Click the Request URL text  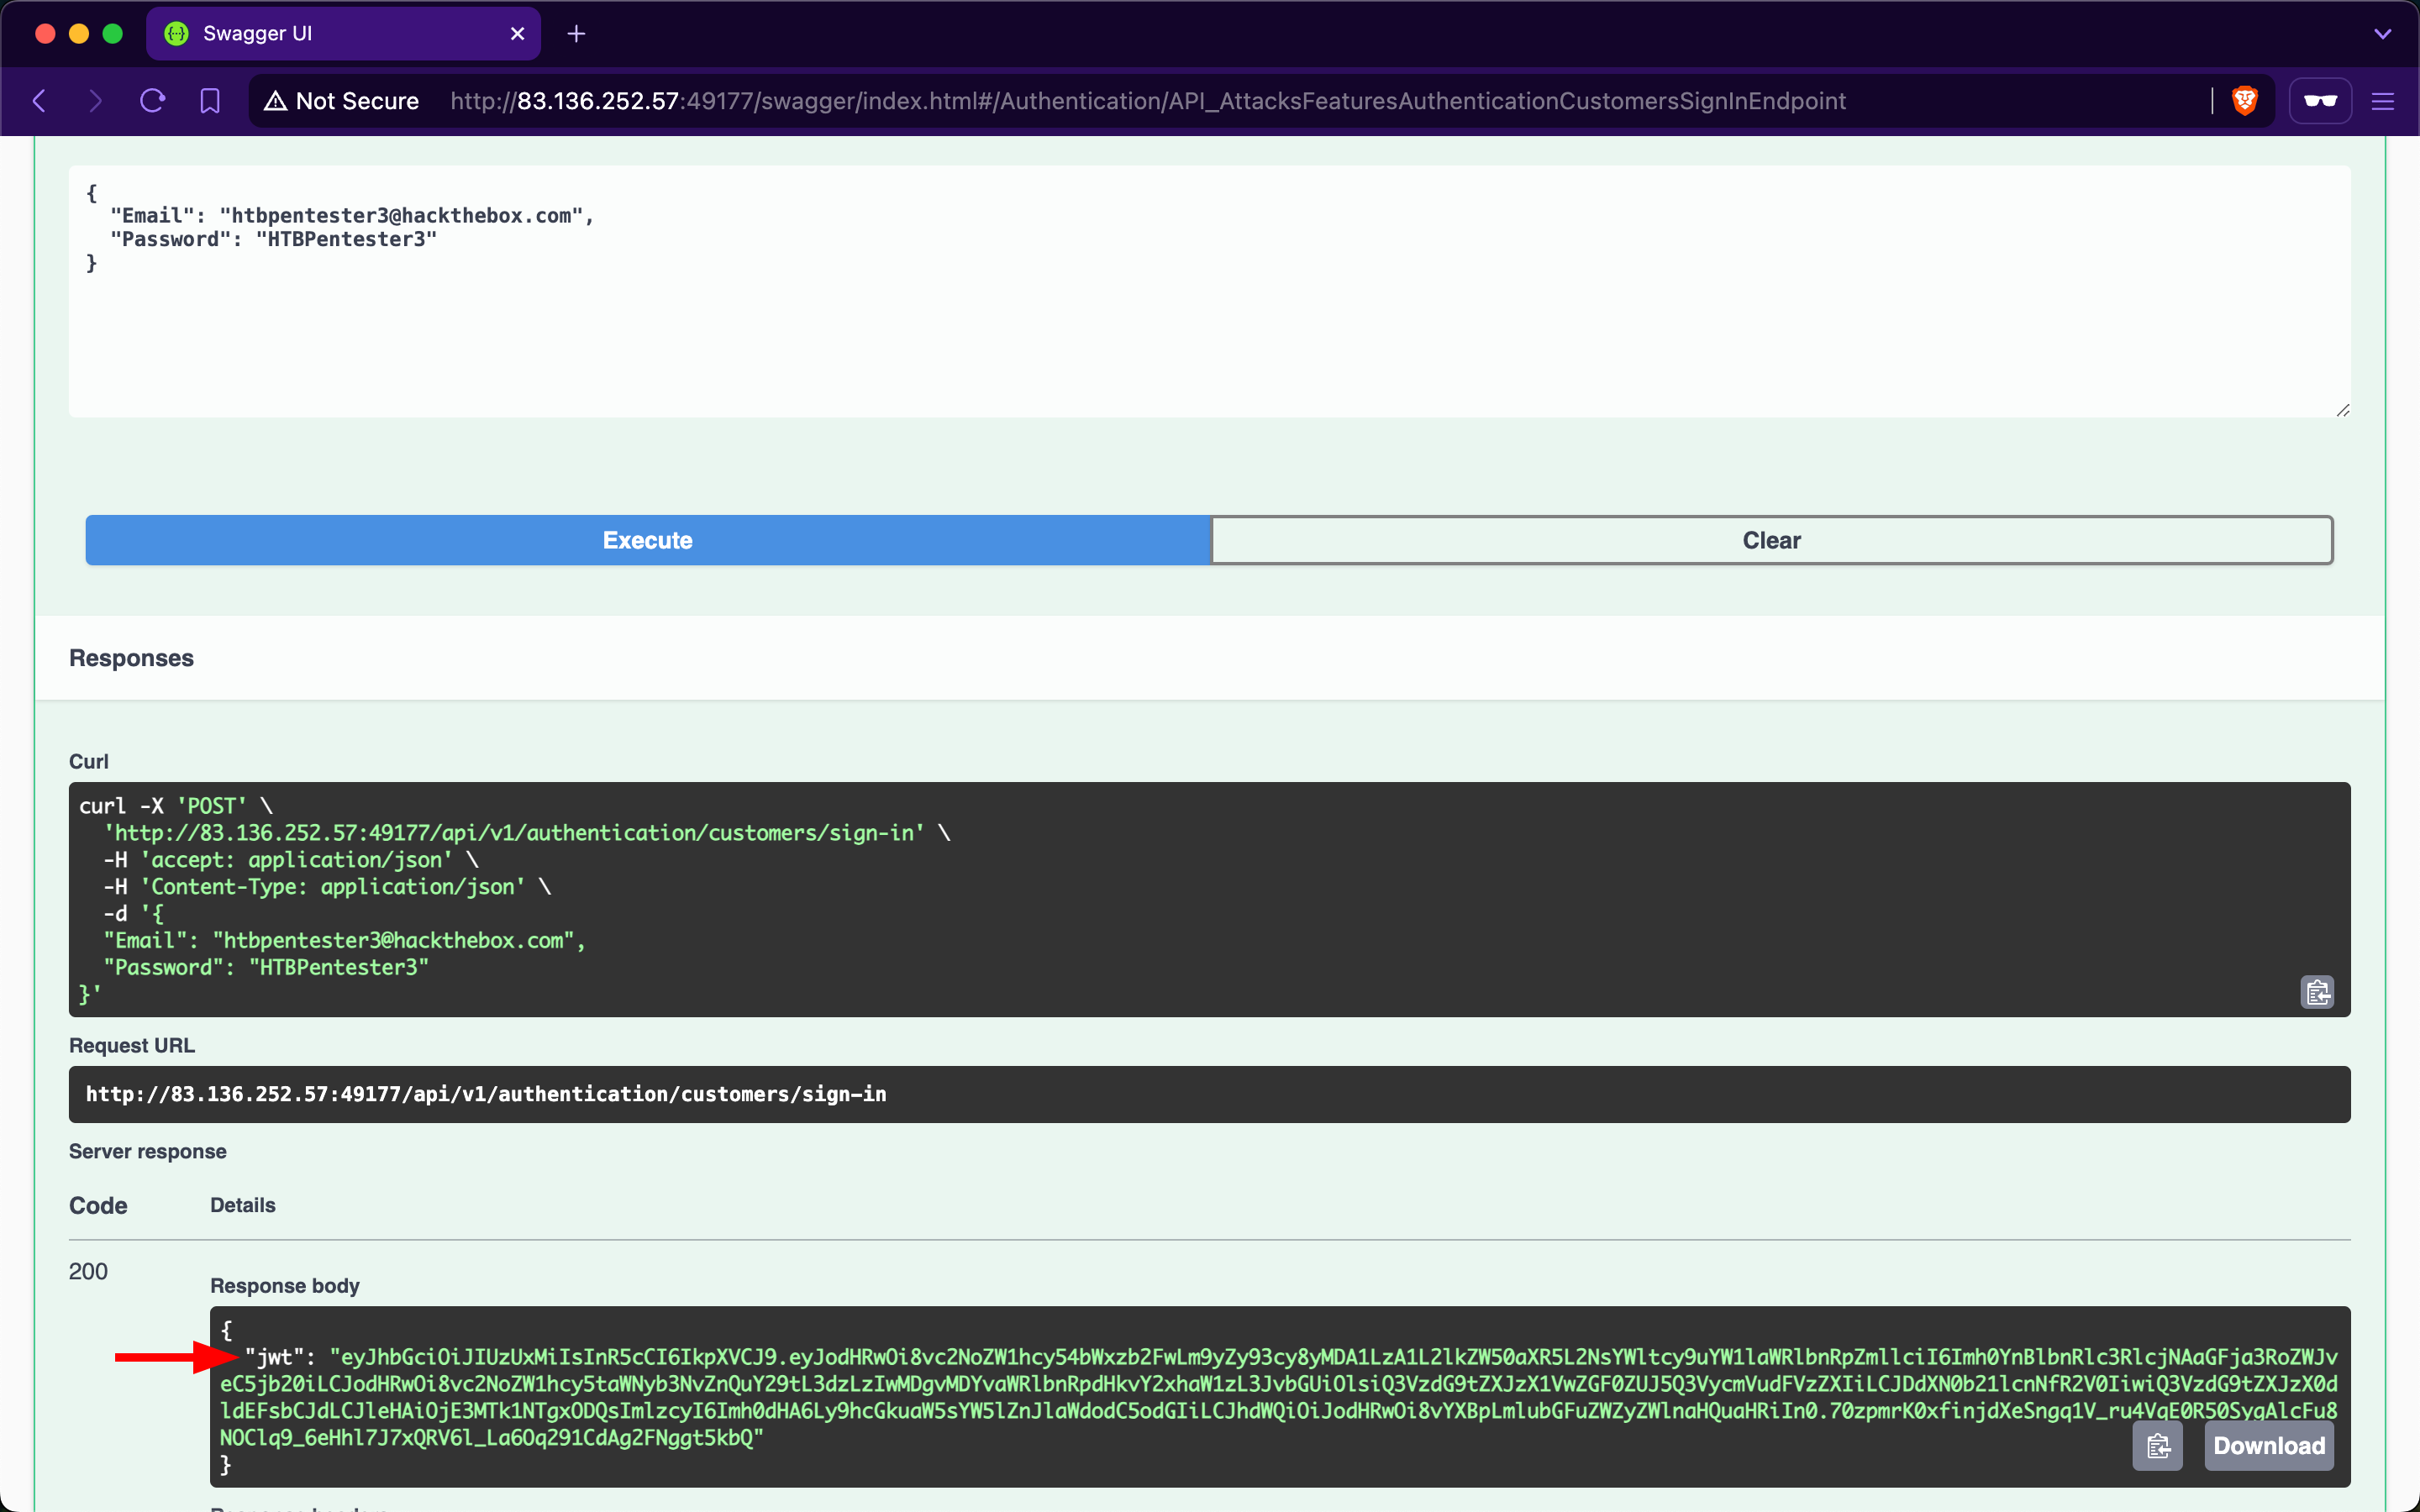[x=486, y=1094]
